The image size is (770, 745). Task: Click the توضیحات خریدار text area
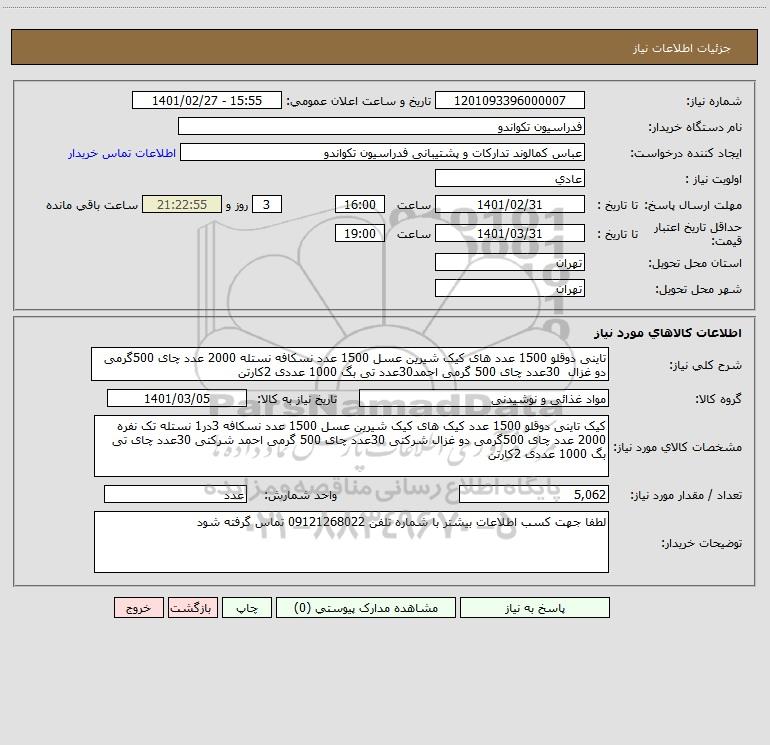point(351,542)
